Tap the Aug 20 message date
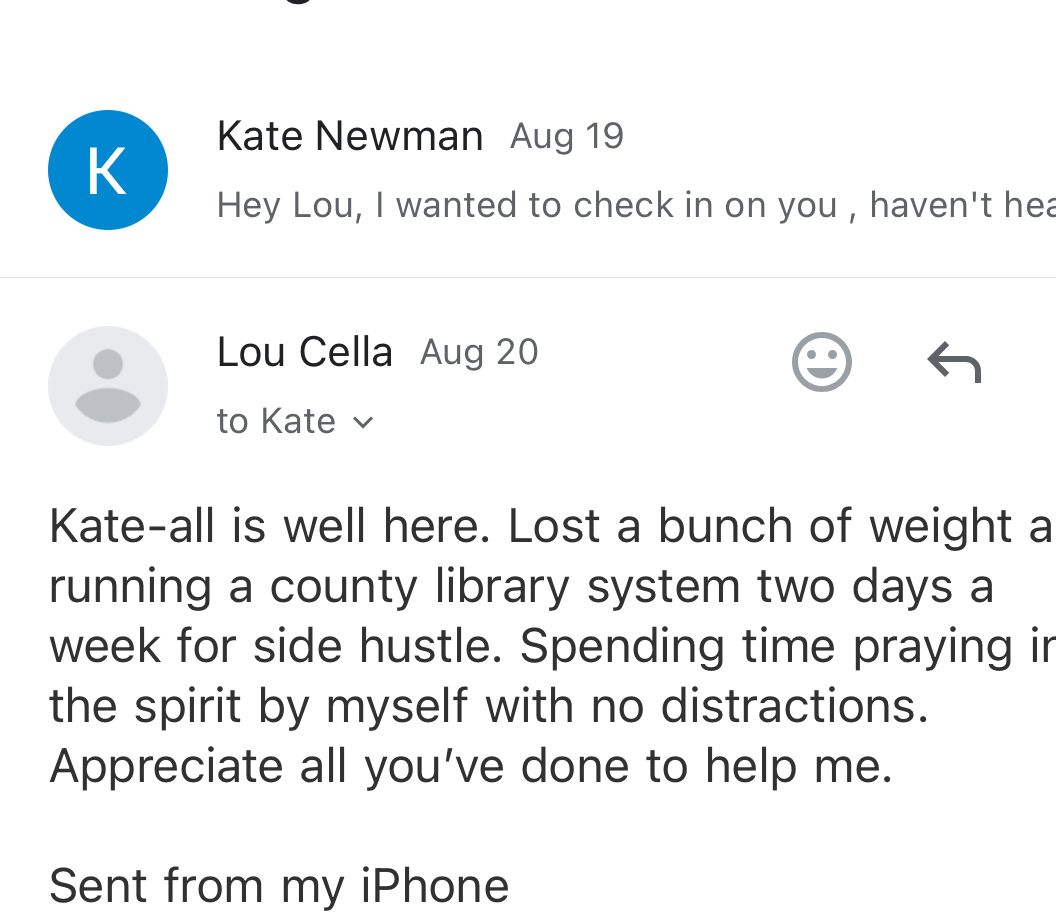 point(479,352)
